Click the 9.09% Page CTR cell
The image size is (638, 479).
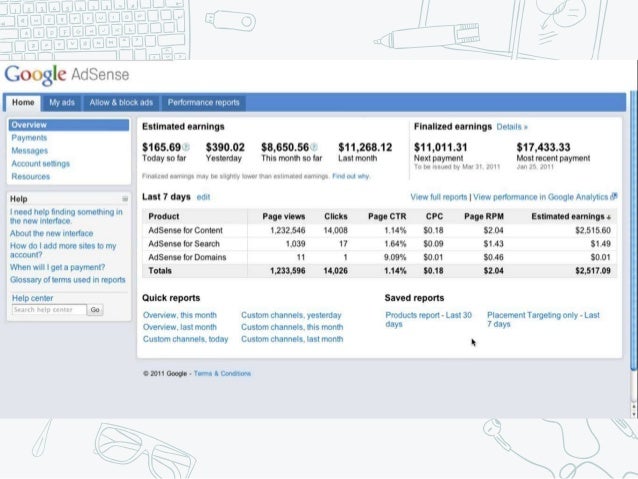coord(395,258)
